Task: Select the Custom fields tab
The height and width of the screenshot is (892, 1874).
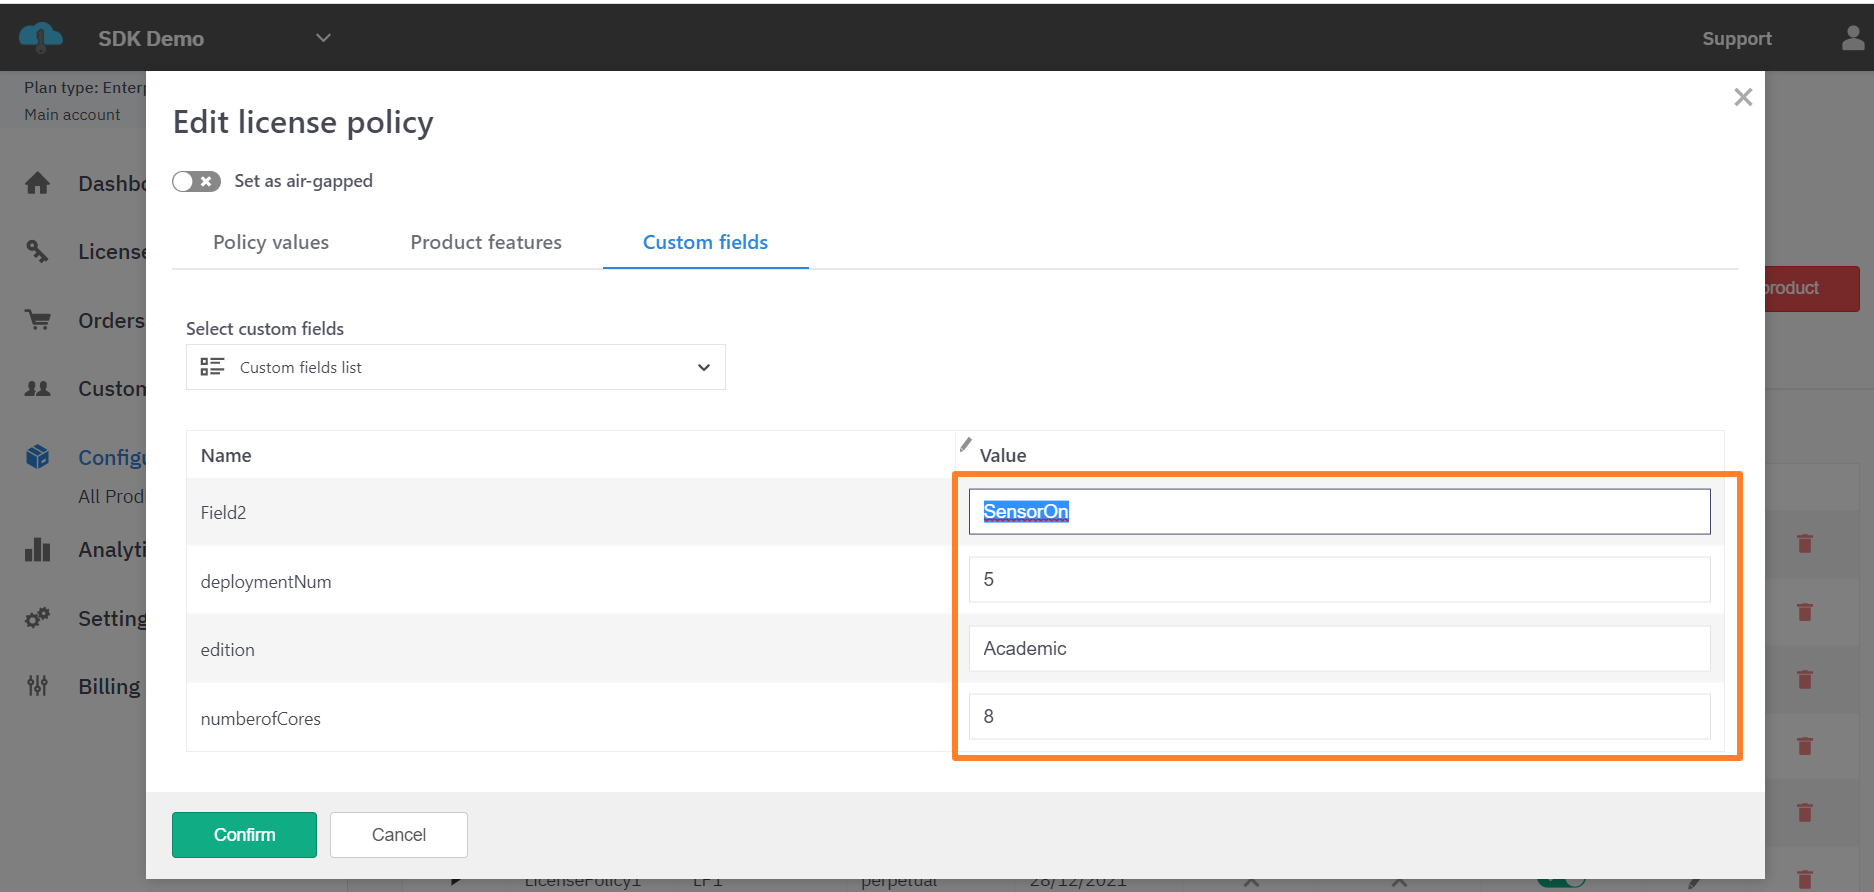Action: (x=705, y=242)
